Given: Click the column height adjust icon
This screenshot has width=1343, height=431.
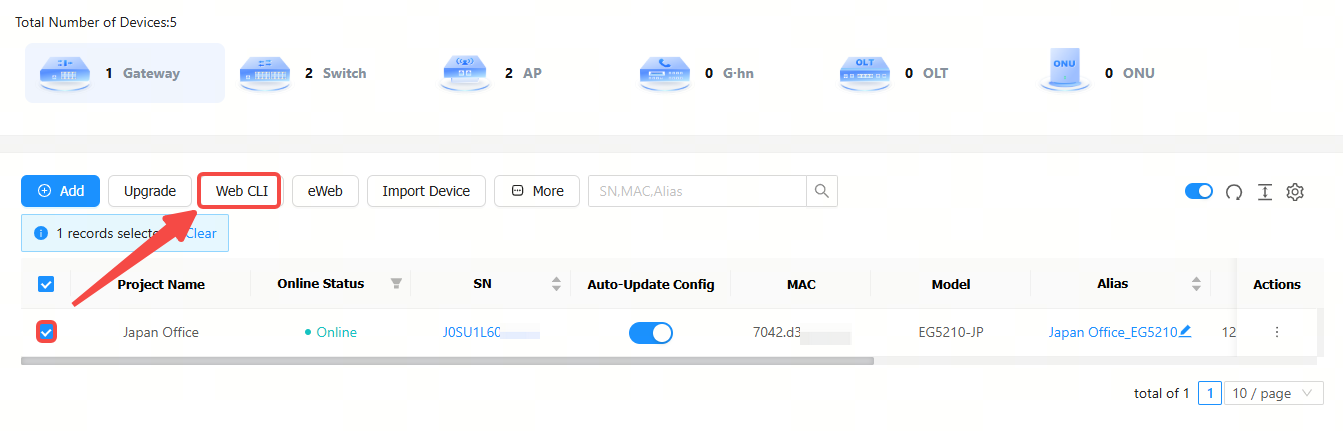Looking at the screenshot, I should coord(1264,192).
